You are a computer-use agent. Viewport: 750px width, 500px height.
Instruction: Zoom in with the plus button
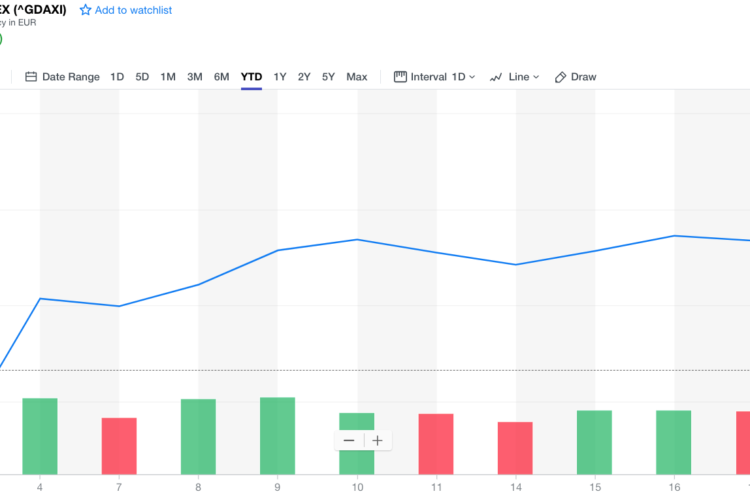click(377, 441)
